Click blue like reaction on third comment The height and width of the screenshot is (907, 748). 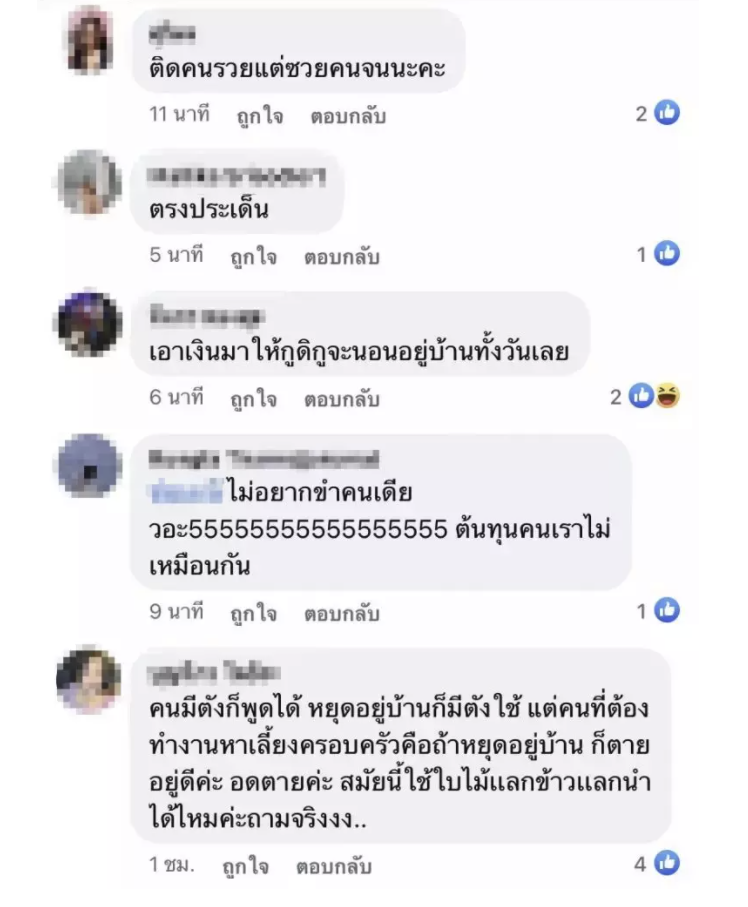[641, 396]
